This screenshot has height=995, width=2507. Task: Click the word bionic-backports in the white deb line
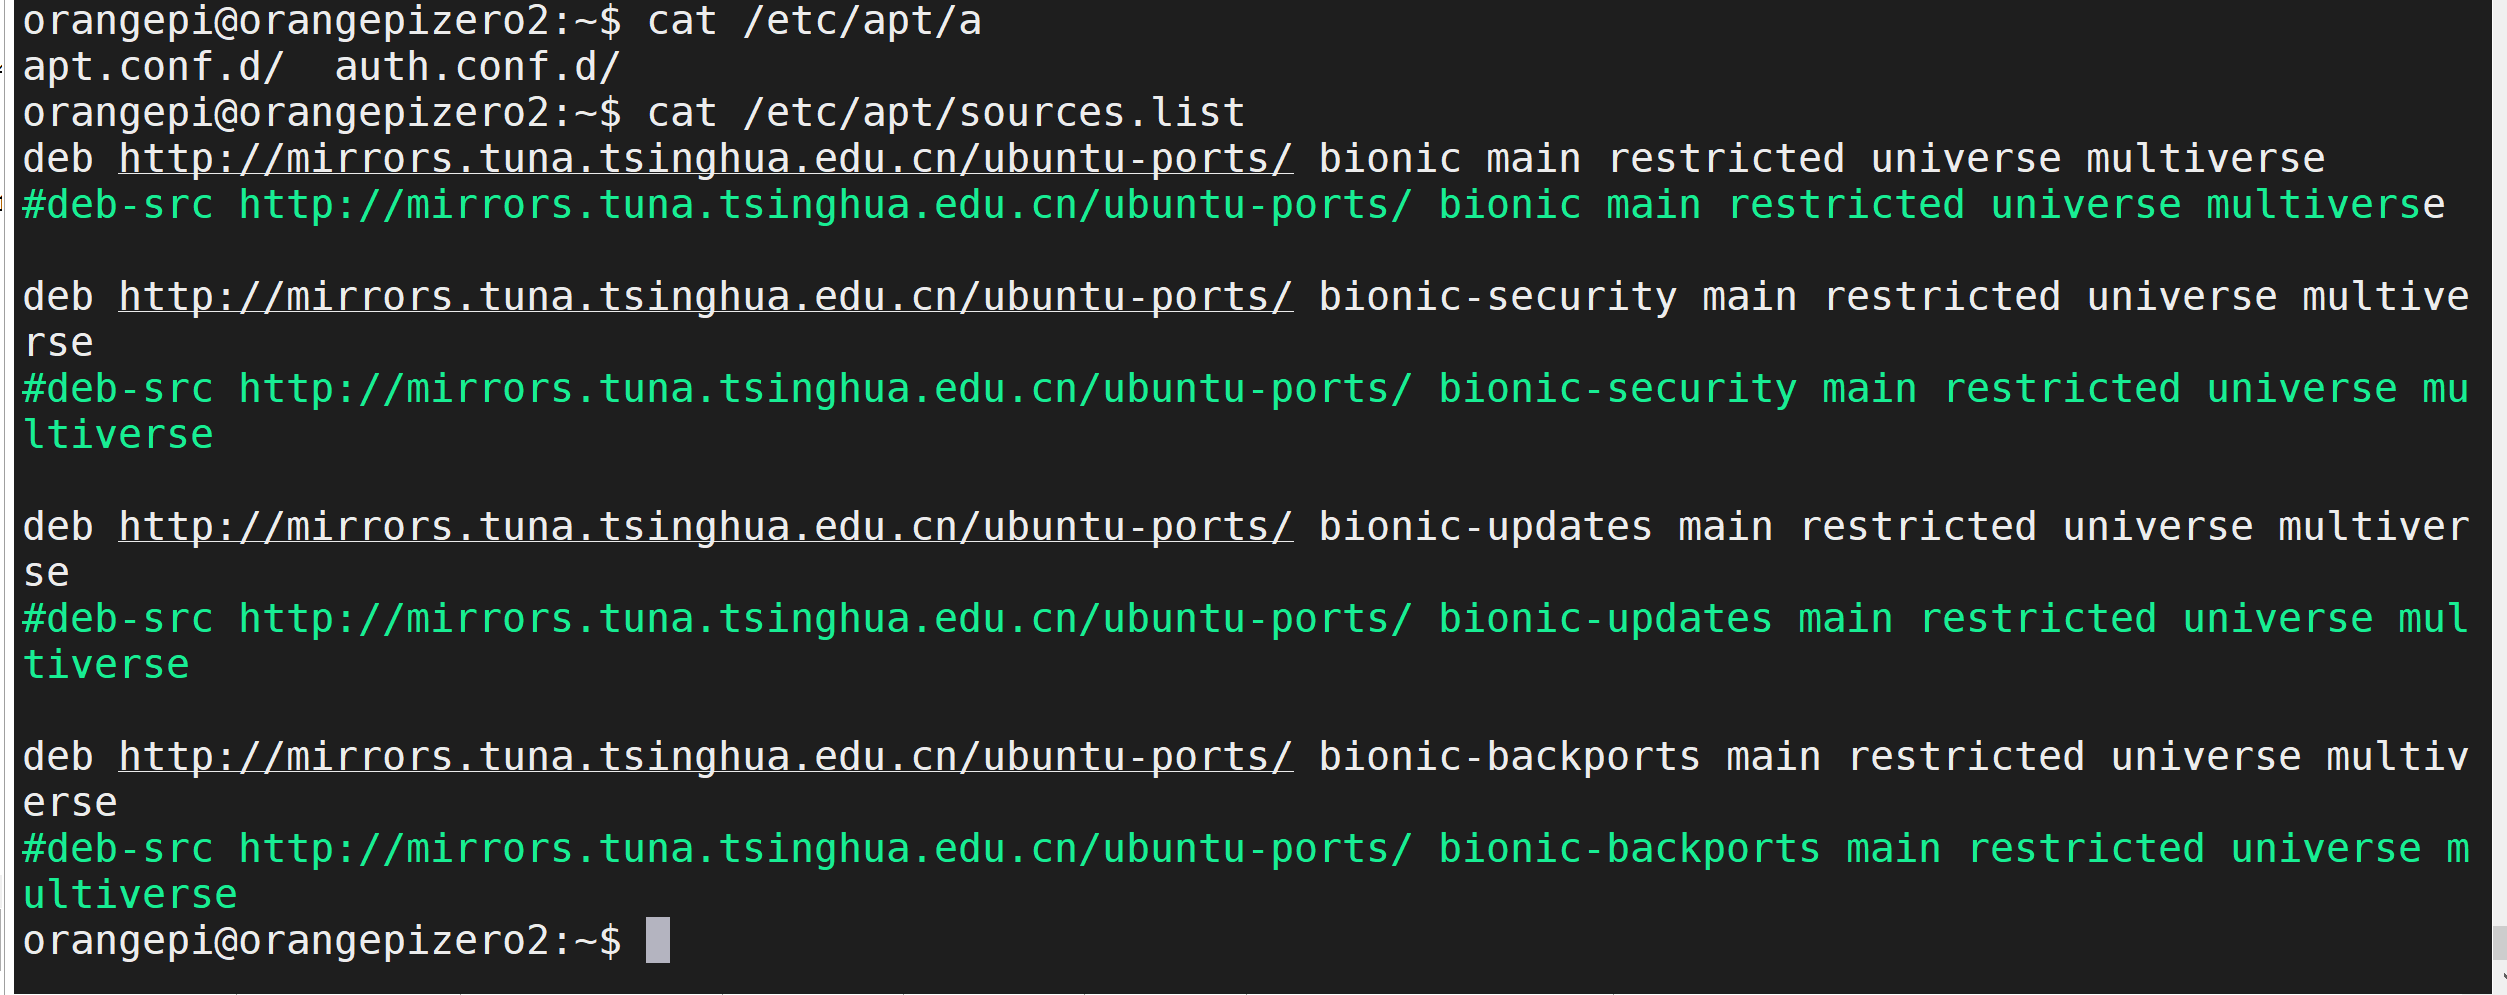tap(1509, 757)
